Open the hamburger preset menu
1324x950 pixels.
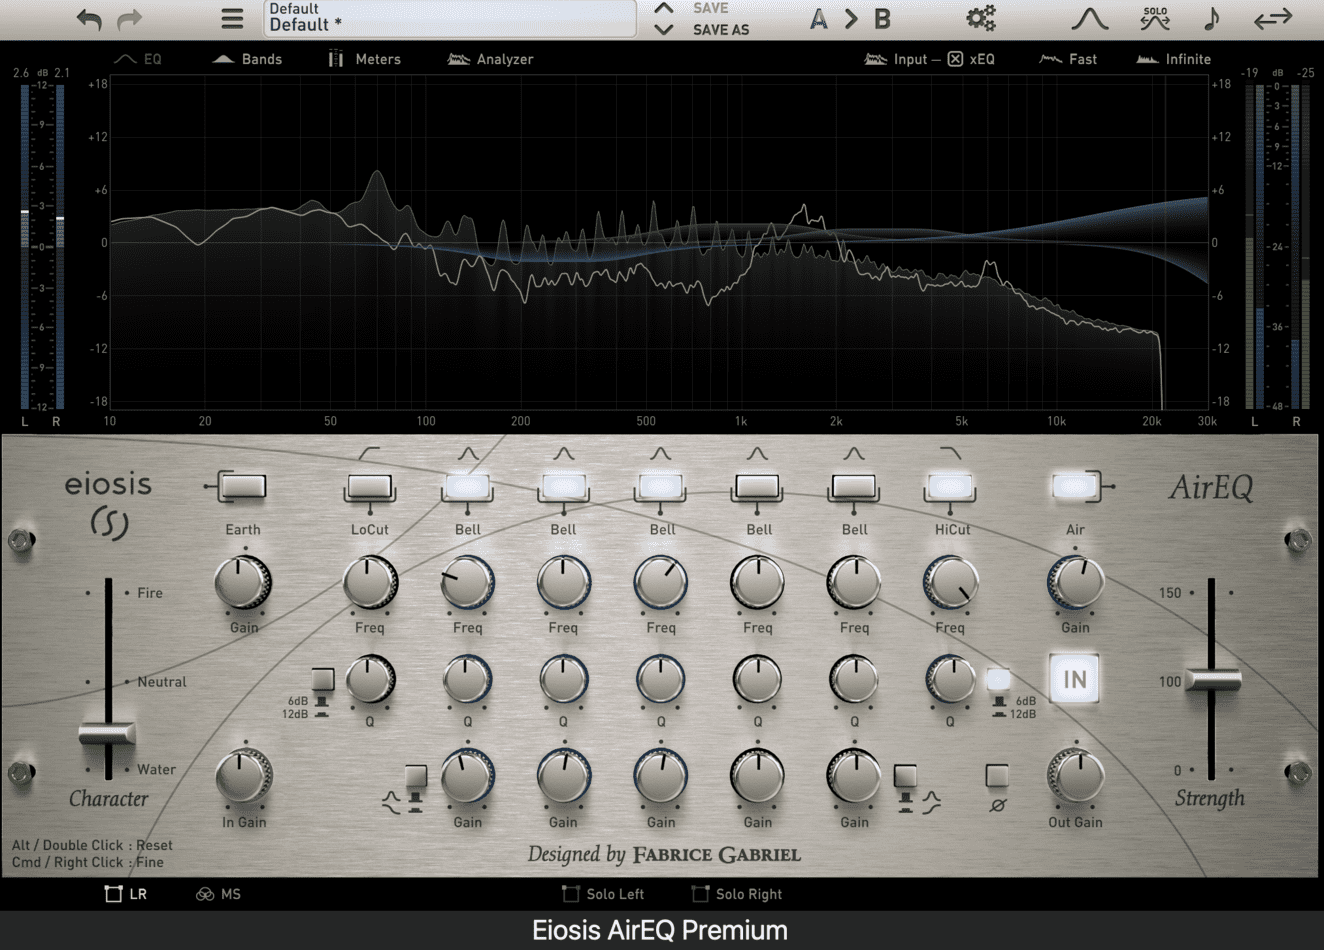232,19
